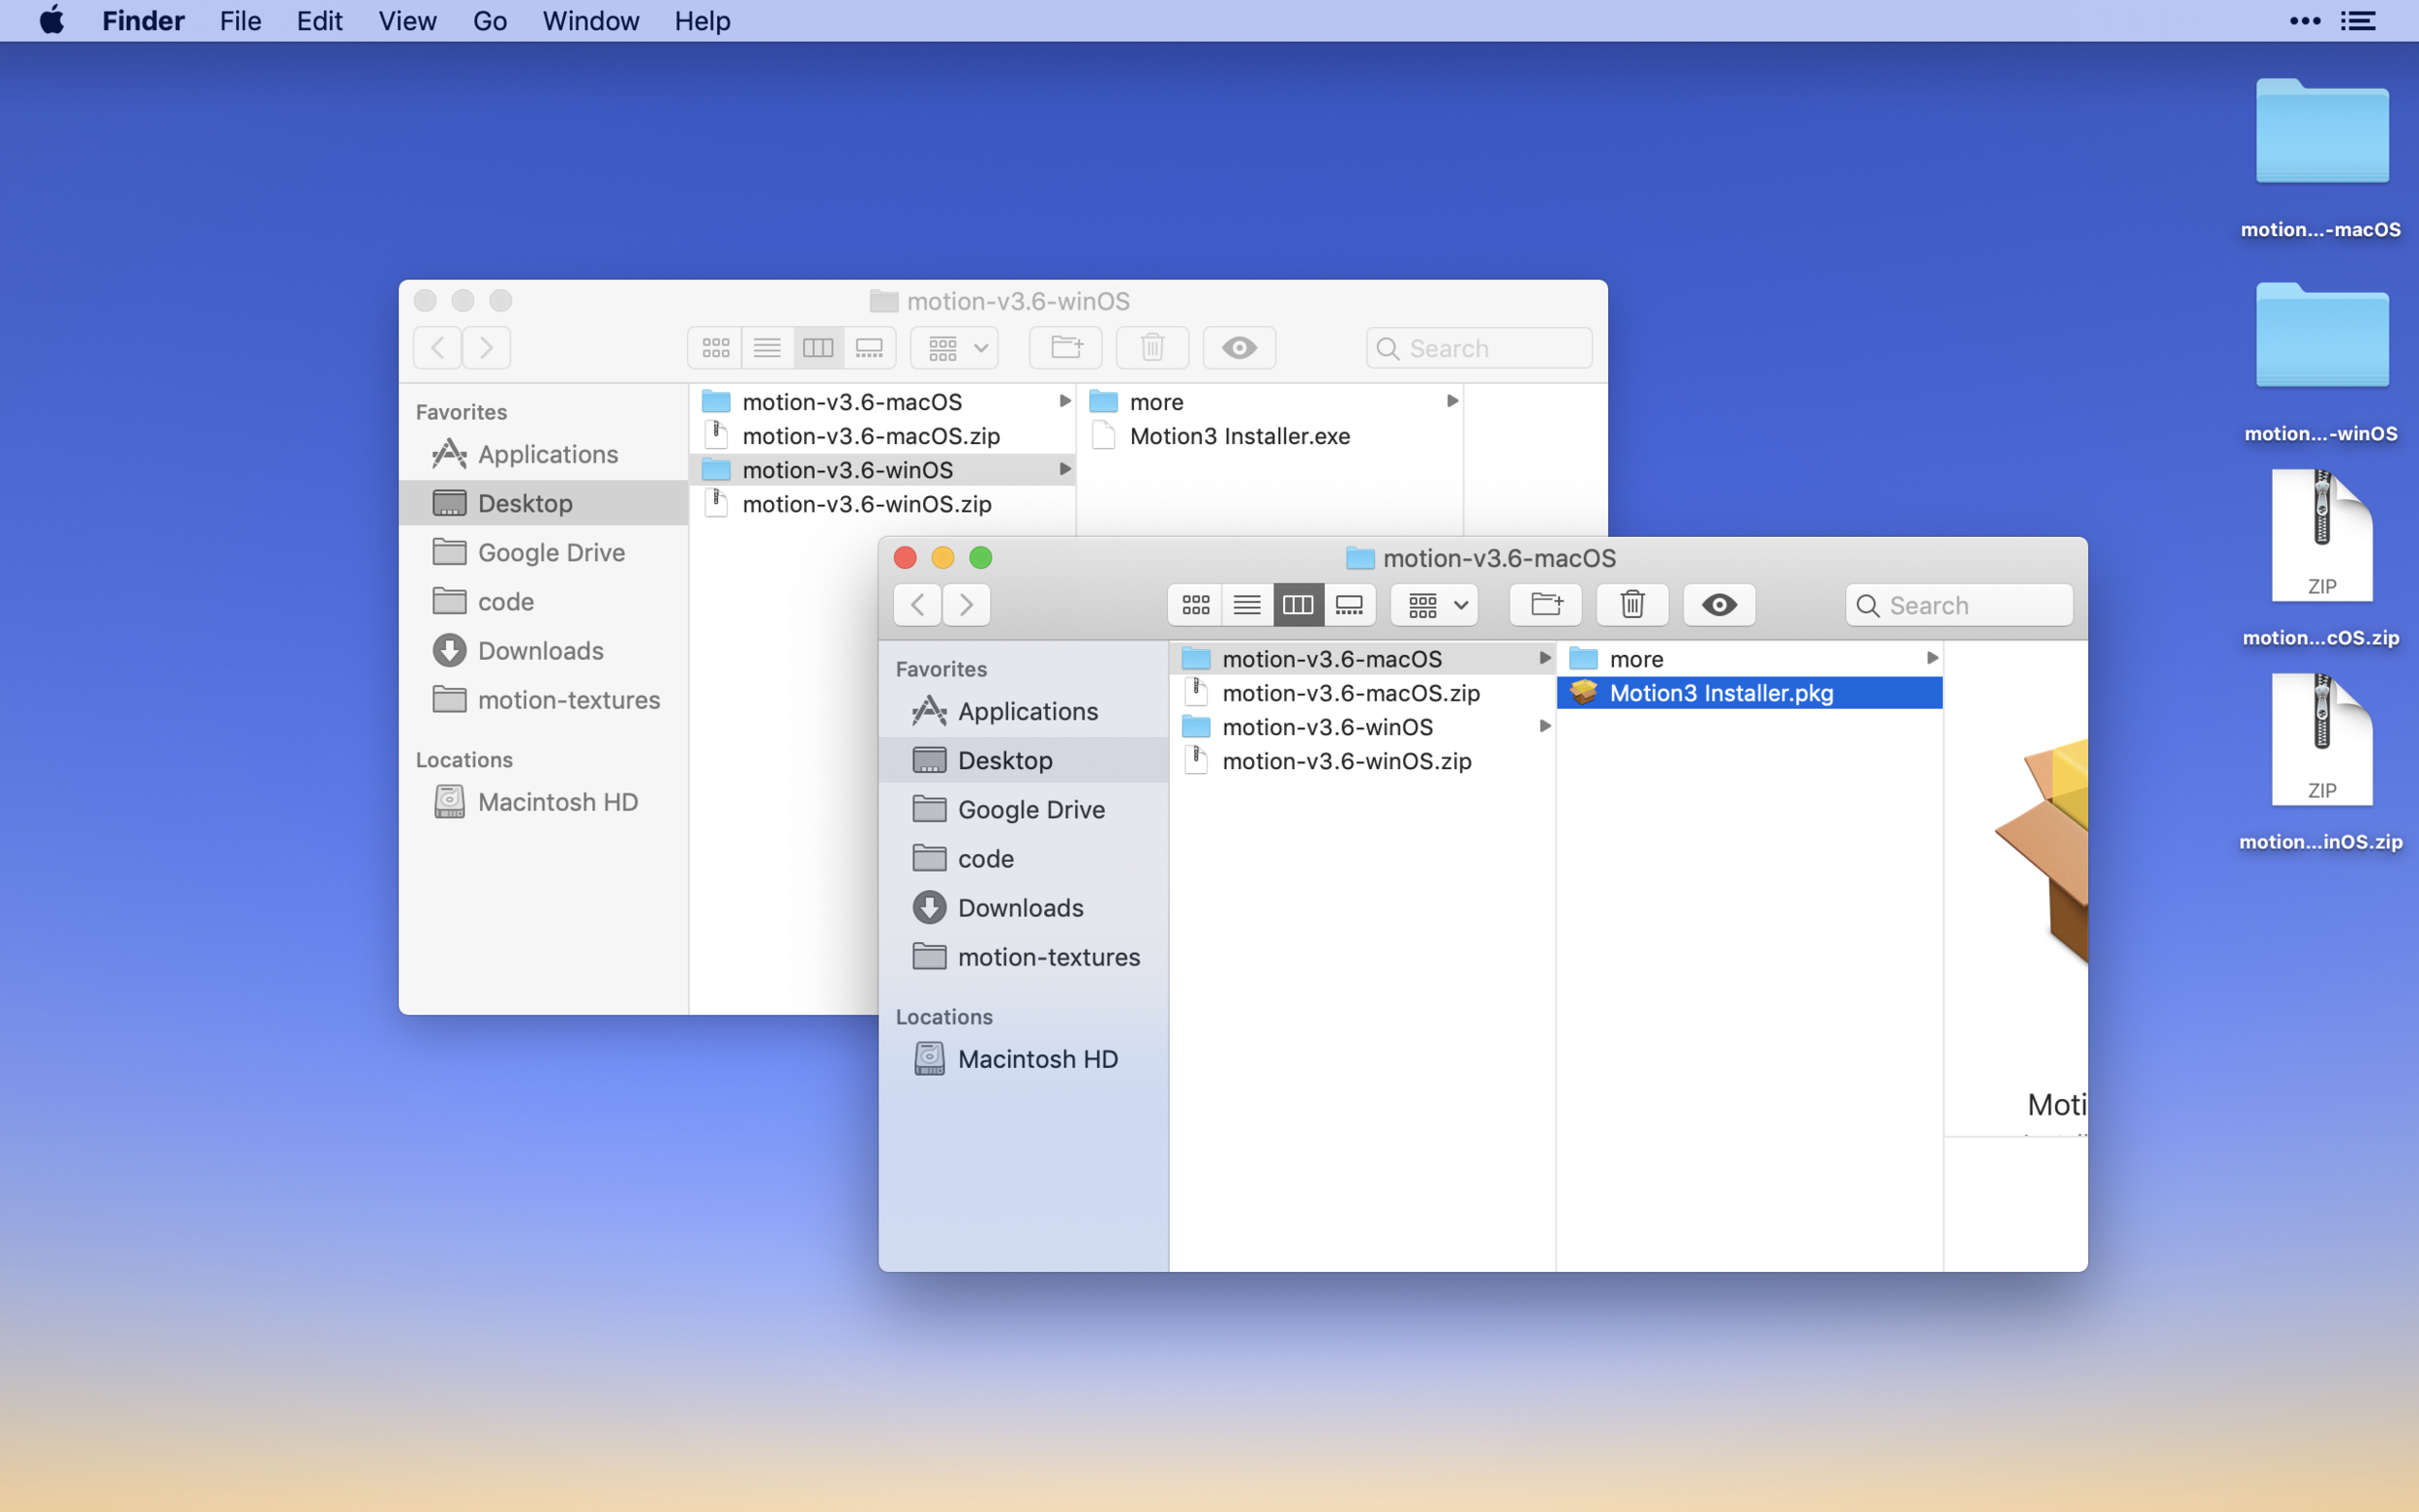
Task: Open Applications in macOS window sidebar
Action: point(1023,711)
